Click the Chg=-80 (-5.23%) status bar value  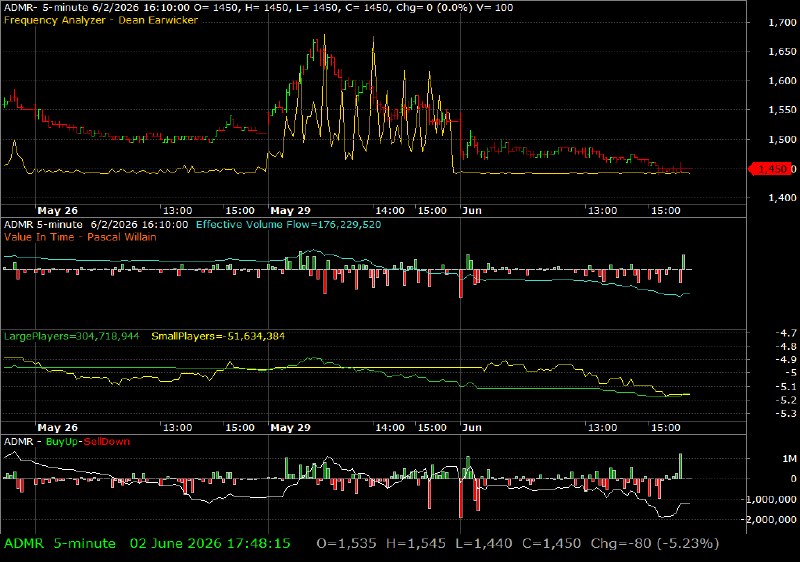(x=655, y=544)
